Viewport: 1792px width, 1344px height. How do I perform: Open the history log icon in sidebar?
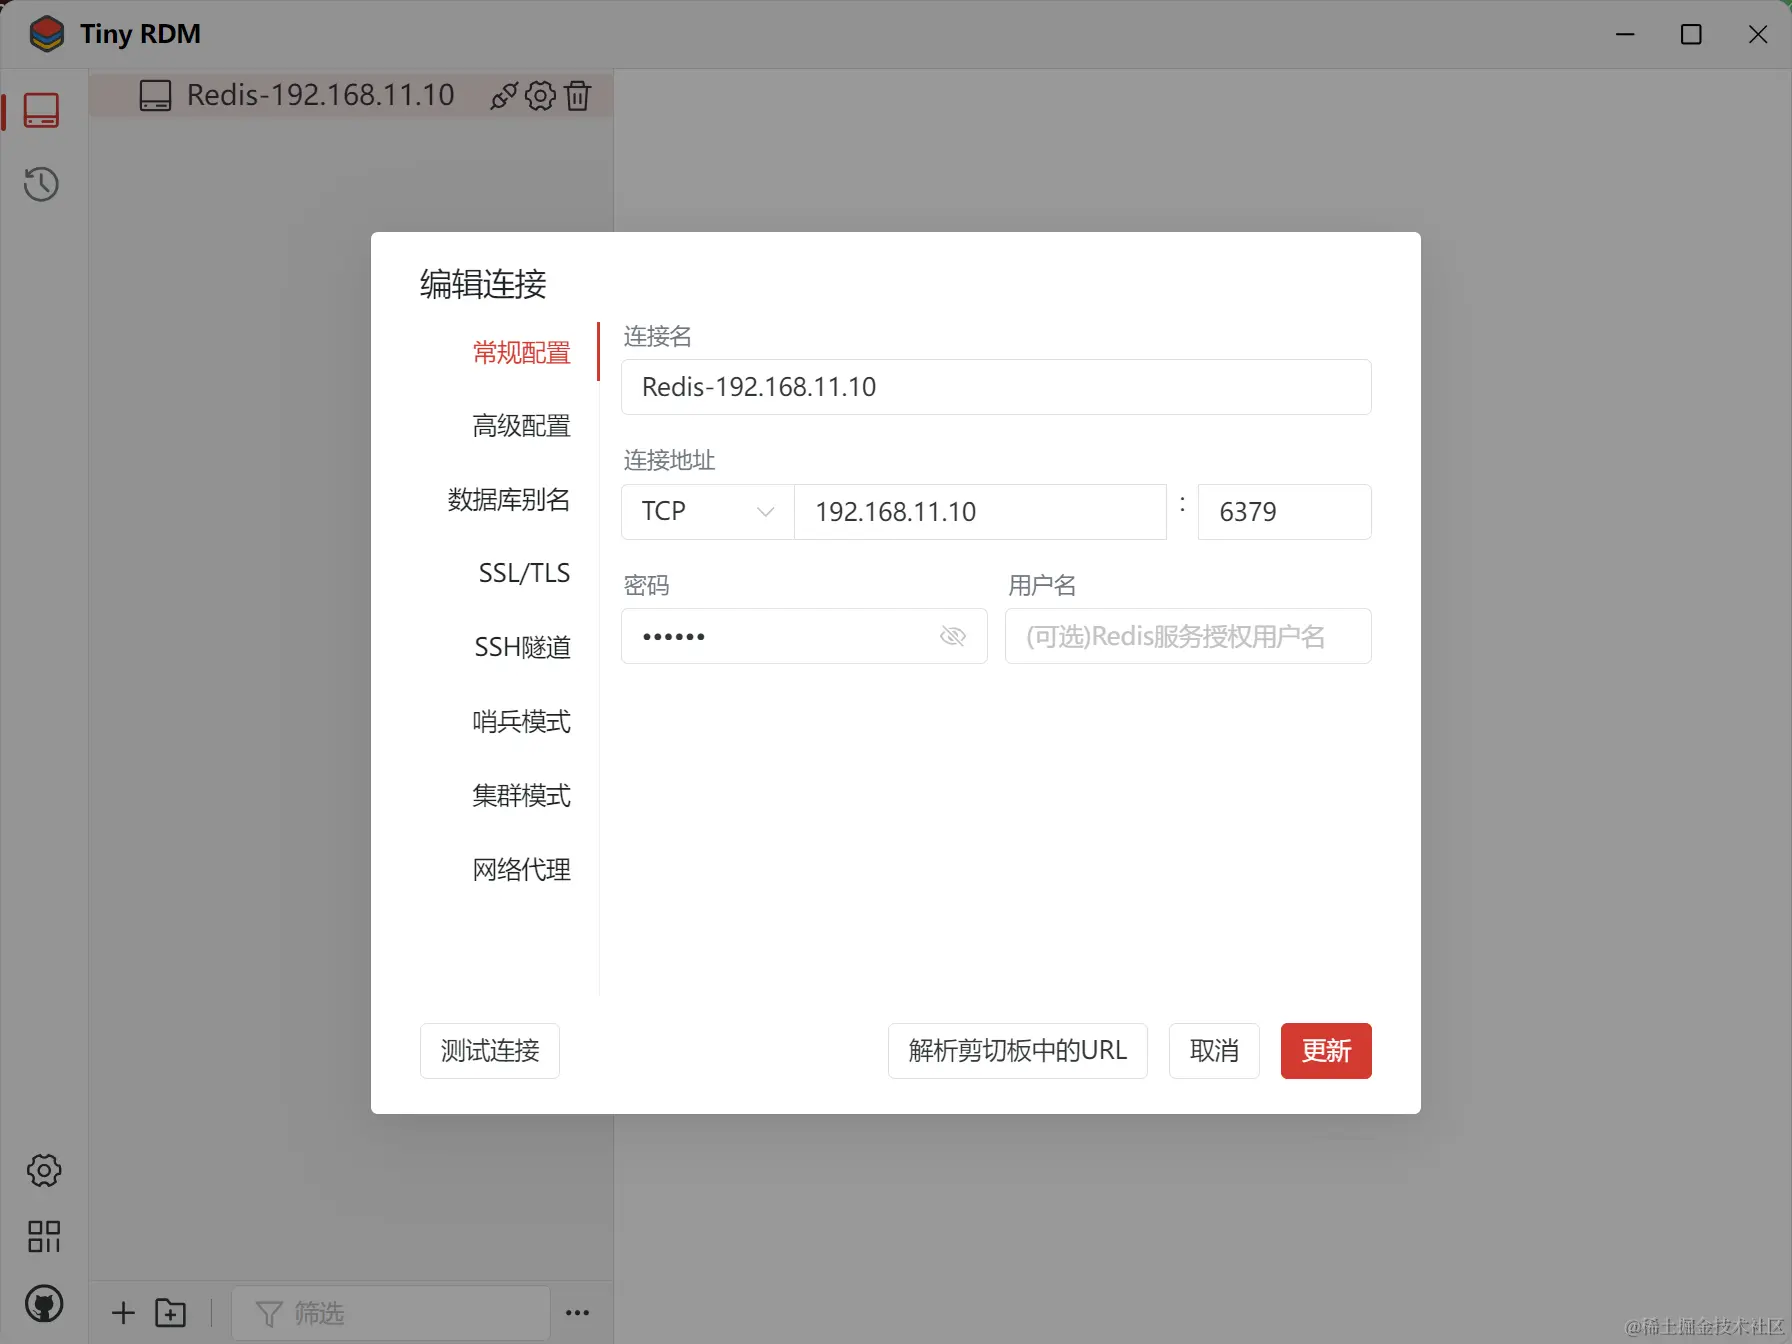click(x=41, y=184)
